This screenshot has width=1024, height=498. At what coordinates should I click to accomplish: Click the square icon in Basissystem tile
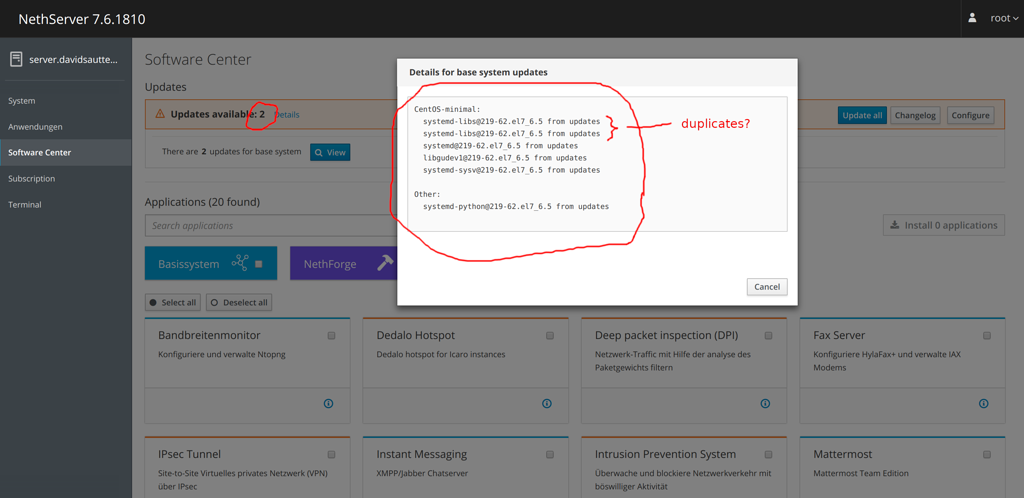(258, 264)
